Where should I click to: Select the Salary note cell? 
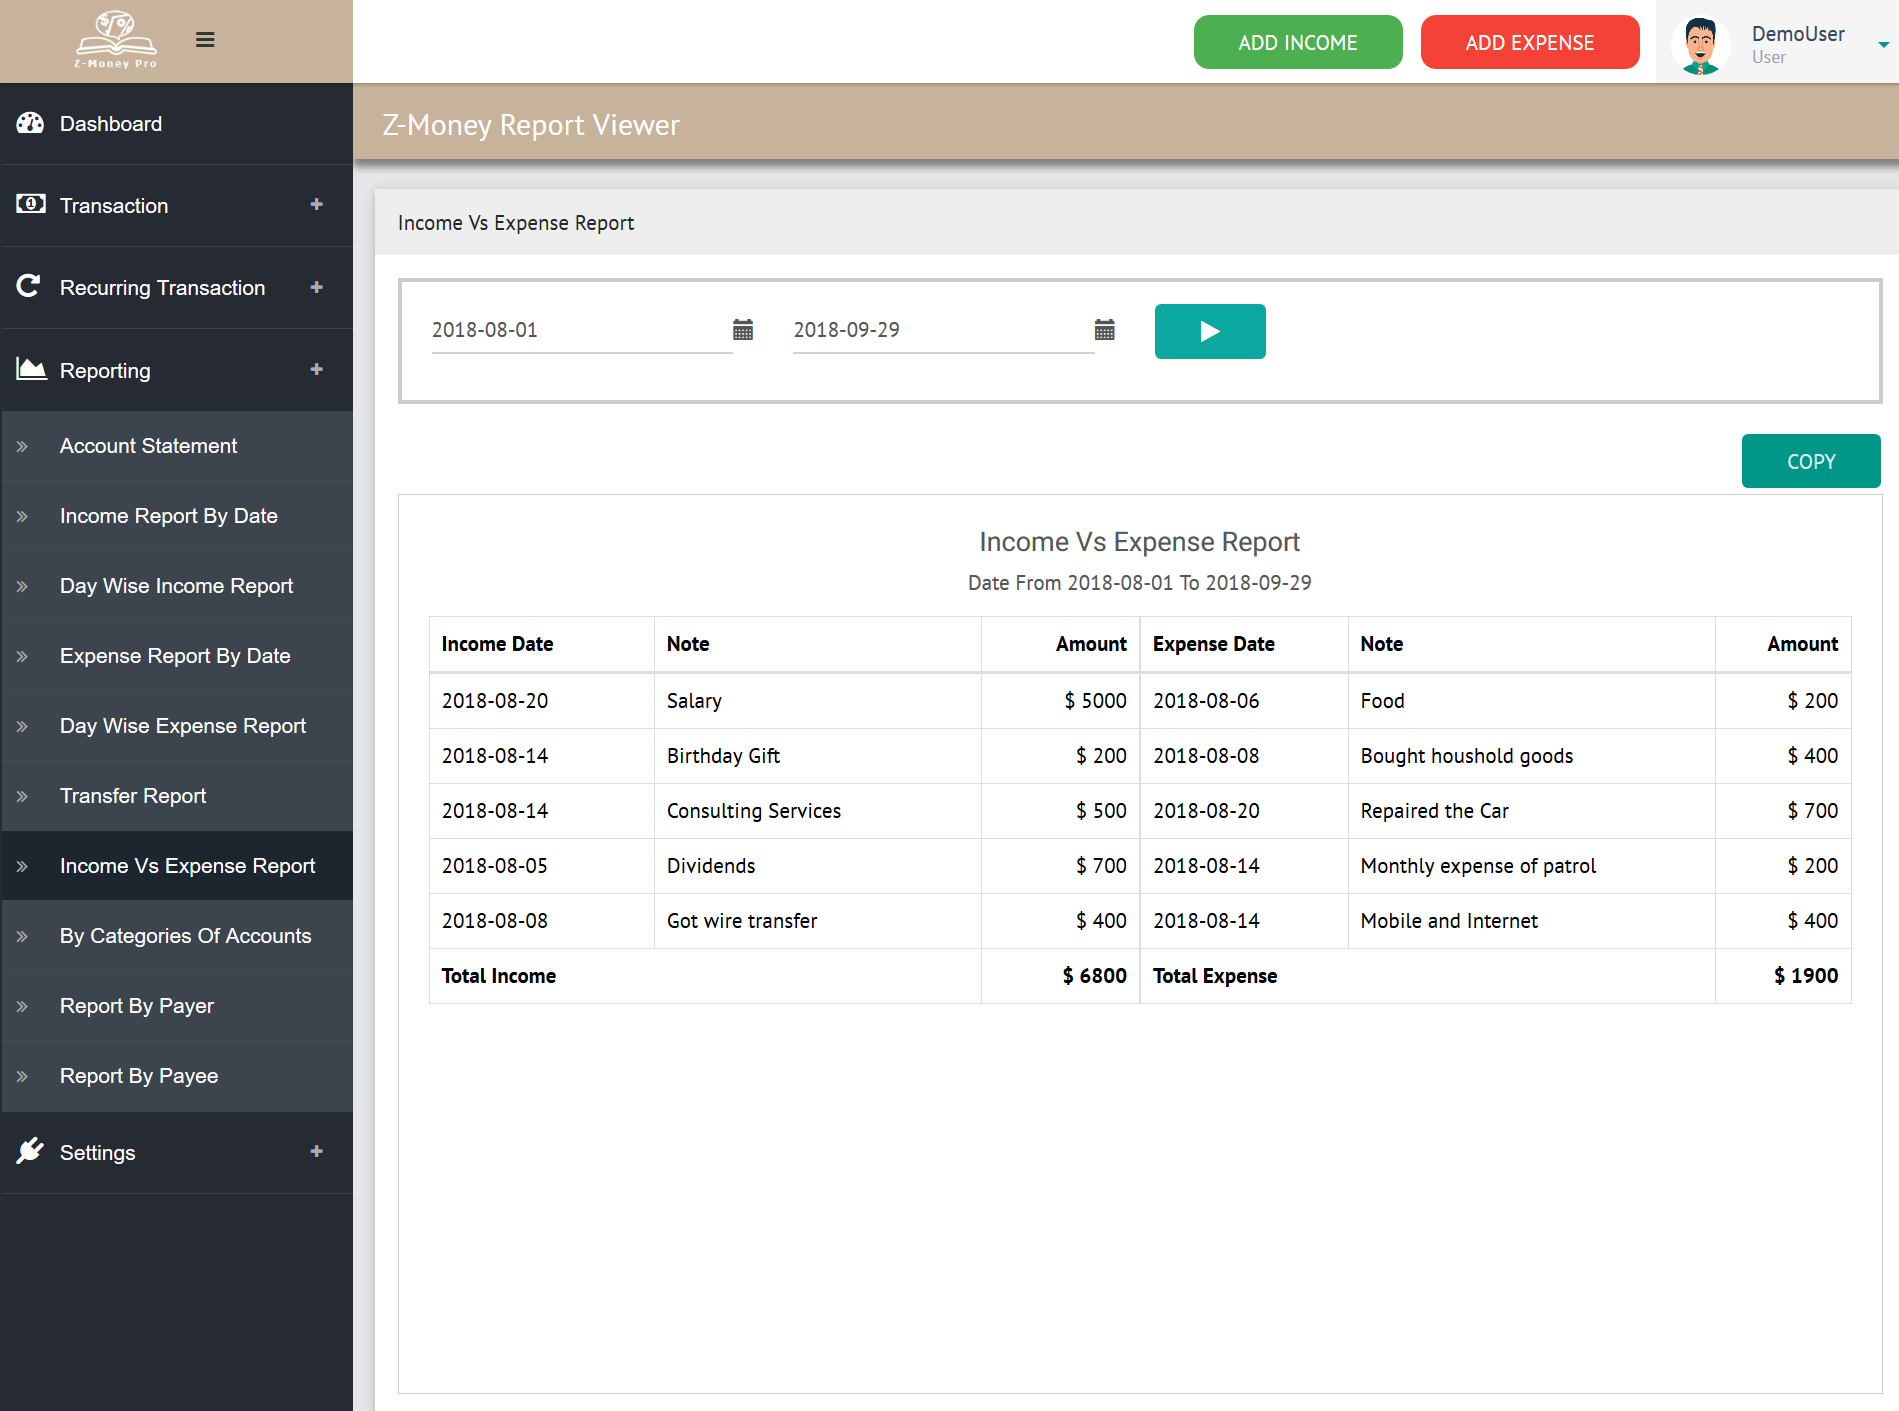[x=818, y=701]
